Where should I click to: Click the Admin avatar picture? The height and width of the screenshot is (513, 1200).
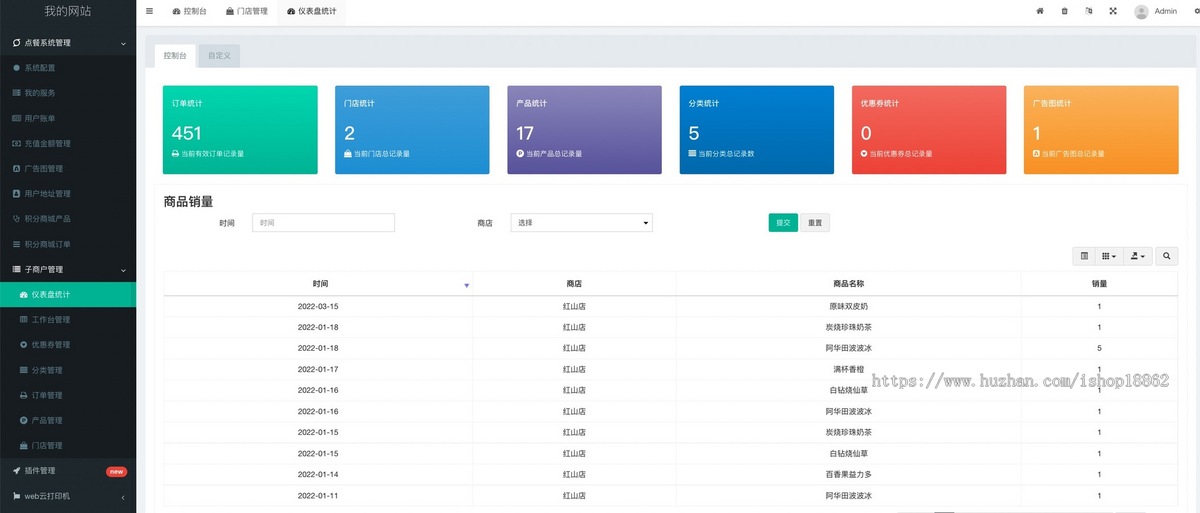click(x=1141, y=11)
